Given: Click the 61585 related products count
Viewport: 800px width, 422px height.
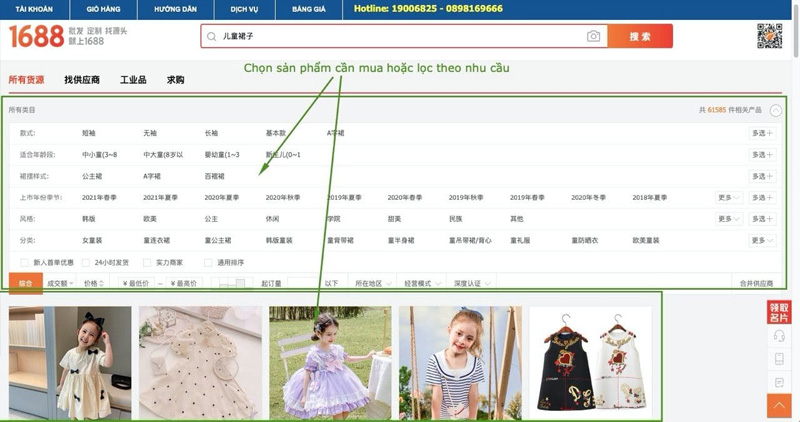Looking at the screenshot, I should pos(716,110).
